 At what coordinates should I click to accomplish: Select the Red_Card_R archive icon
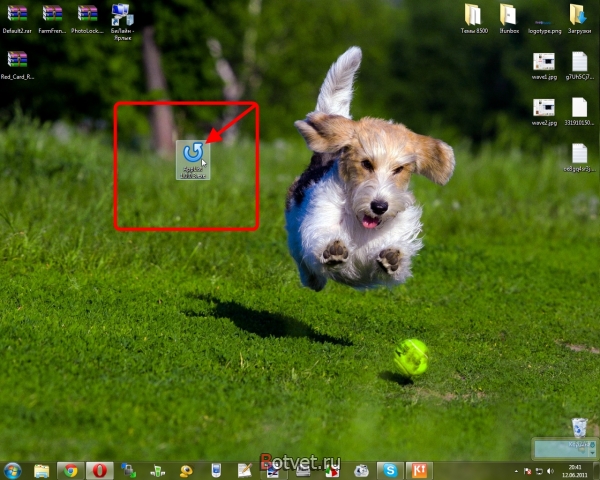coord(17,62)
